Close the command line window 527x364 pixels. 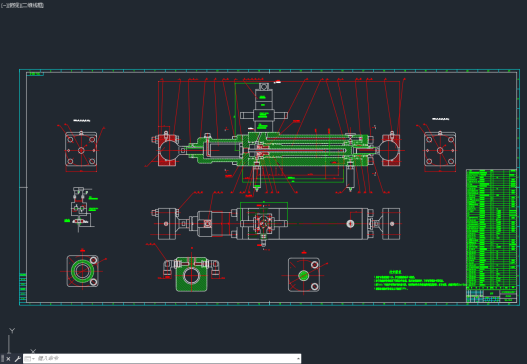pos(8,359)
